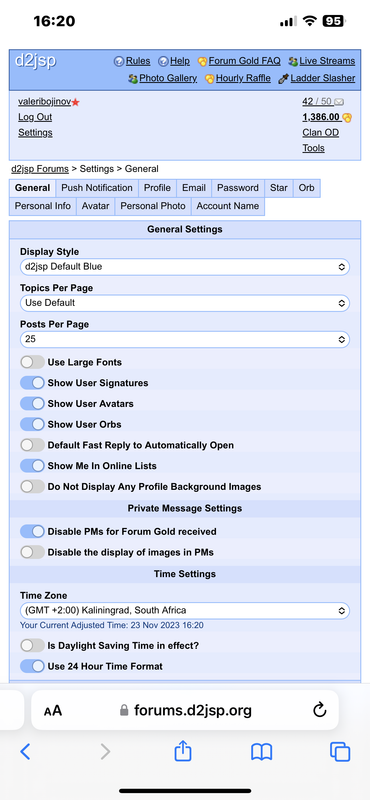
Task: Open the Time Zone dropdown
Action: [x=185, y=610]
